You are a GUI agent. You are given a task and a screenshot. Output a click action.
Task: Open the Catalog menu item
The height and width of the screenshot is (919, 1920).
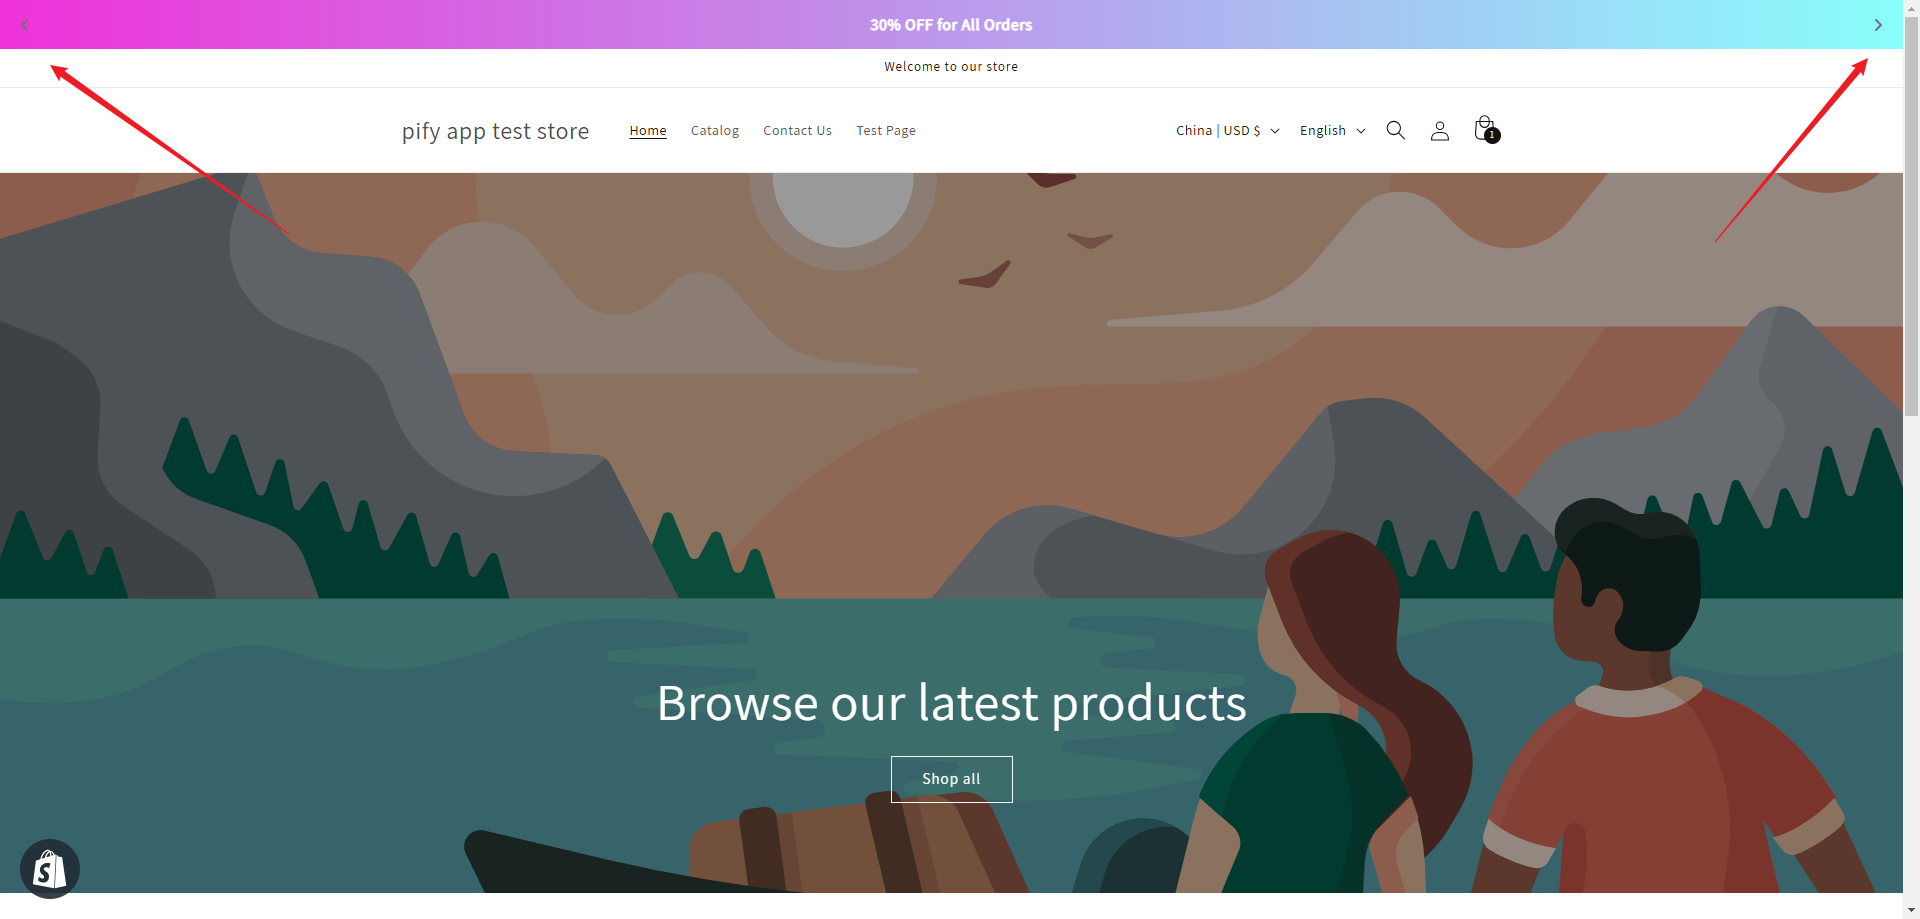(715, 131)
